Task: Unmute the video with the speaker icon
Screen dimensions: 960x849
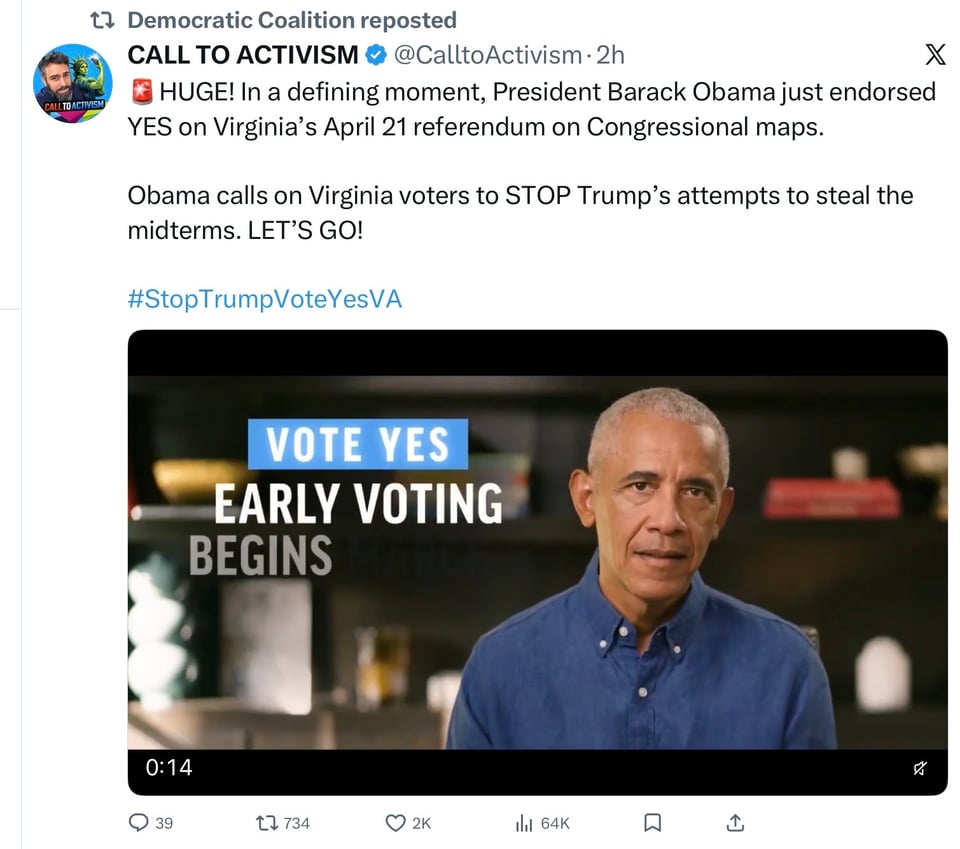Action: [919, 768]
